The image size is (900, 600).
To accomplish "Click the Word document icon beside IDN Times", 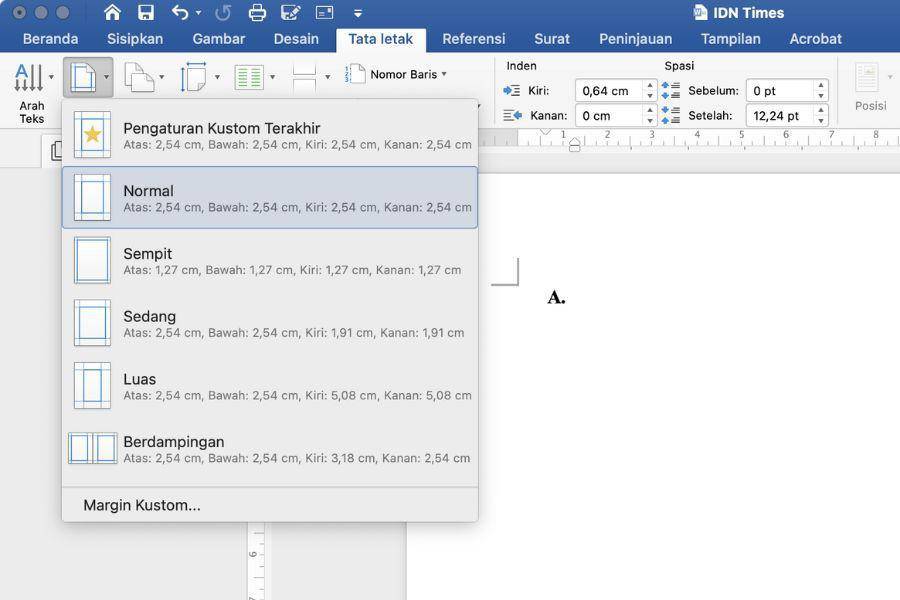I will [x=700, y=13].
